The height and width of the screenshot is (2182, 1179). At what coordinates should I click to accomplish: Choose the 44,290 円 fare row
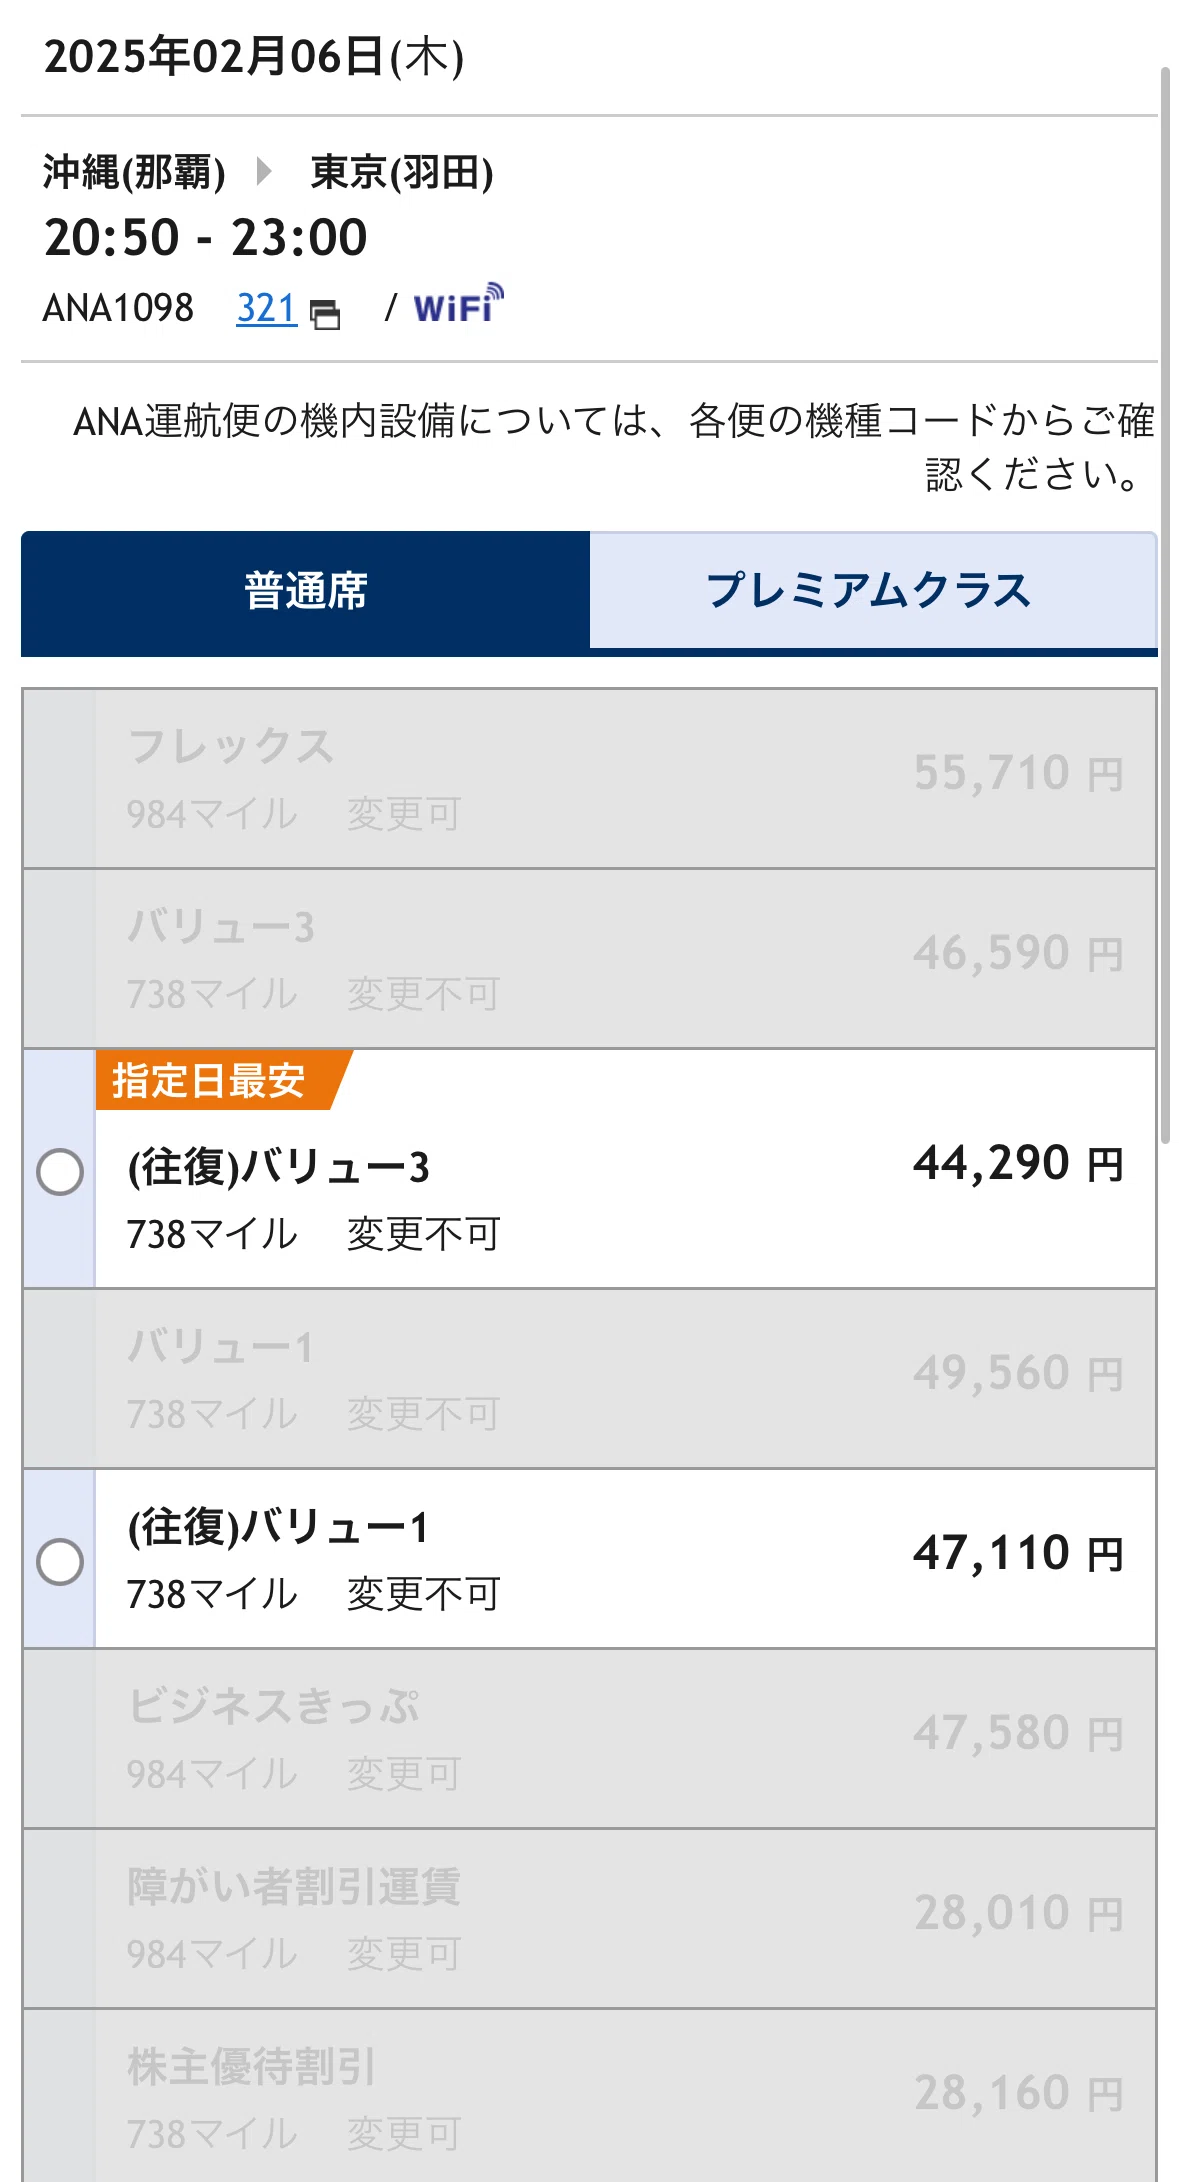[x=589, y=1168]
